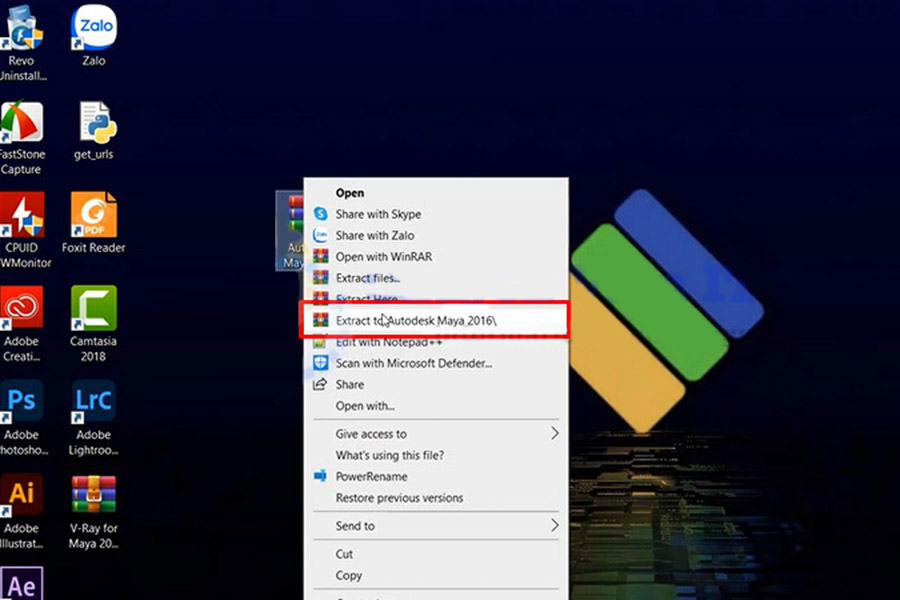Expand the Send to submenu arrow
Viewport: 900px width, 600px height.
tap(554, 525)
